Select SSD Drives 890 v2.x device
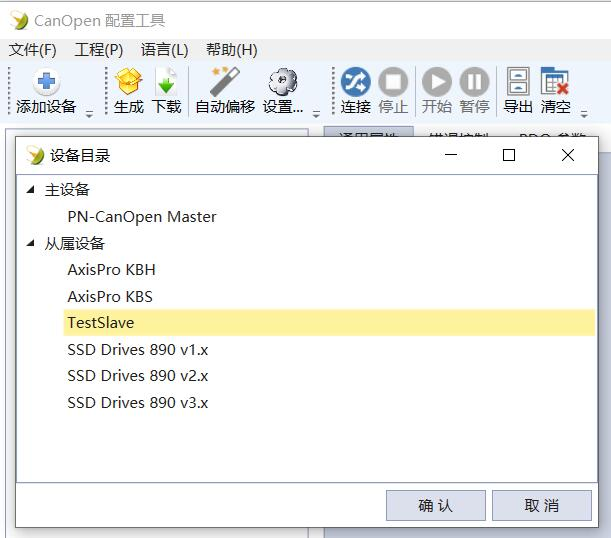The width and height of the screenshot is (611, 538). [138, 376]
